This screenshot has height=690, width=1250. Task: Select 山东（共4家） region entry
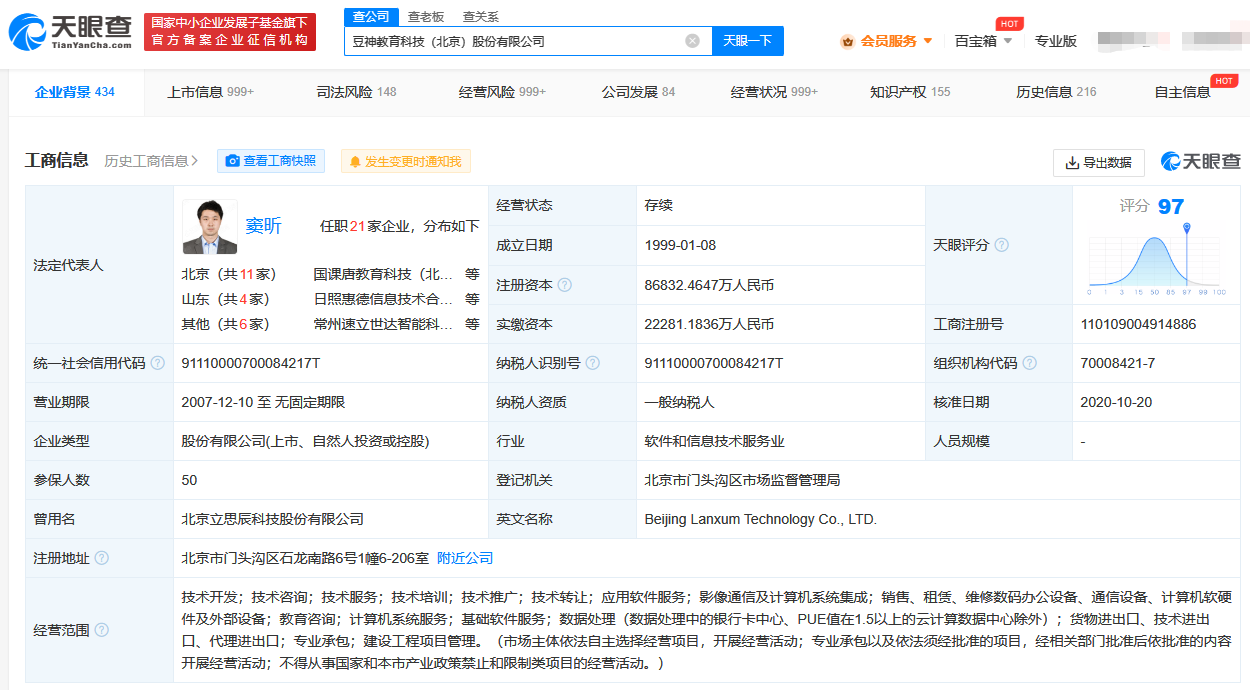(x=225, y=299)
